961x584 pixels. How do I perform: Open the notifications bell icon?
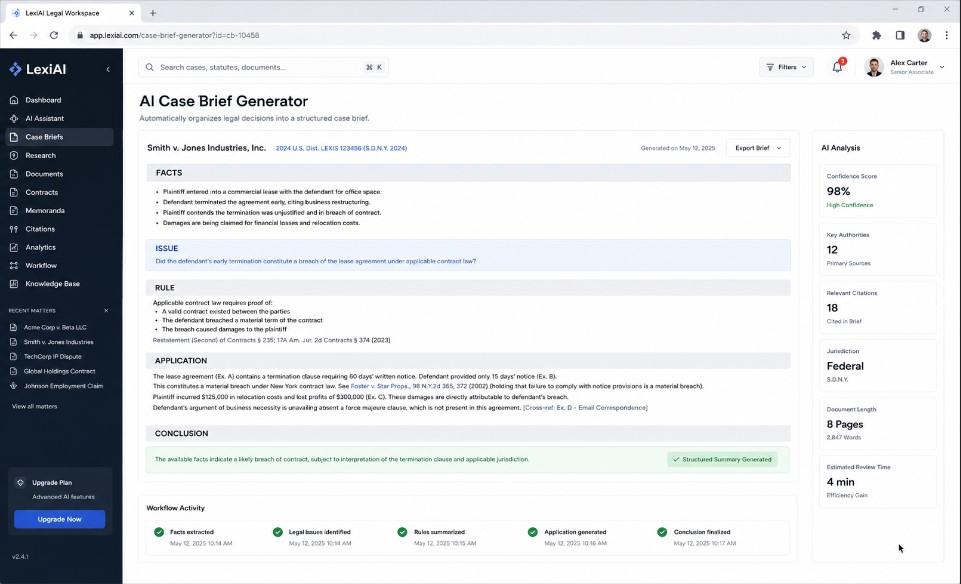(x=837, y=67)
